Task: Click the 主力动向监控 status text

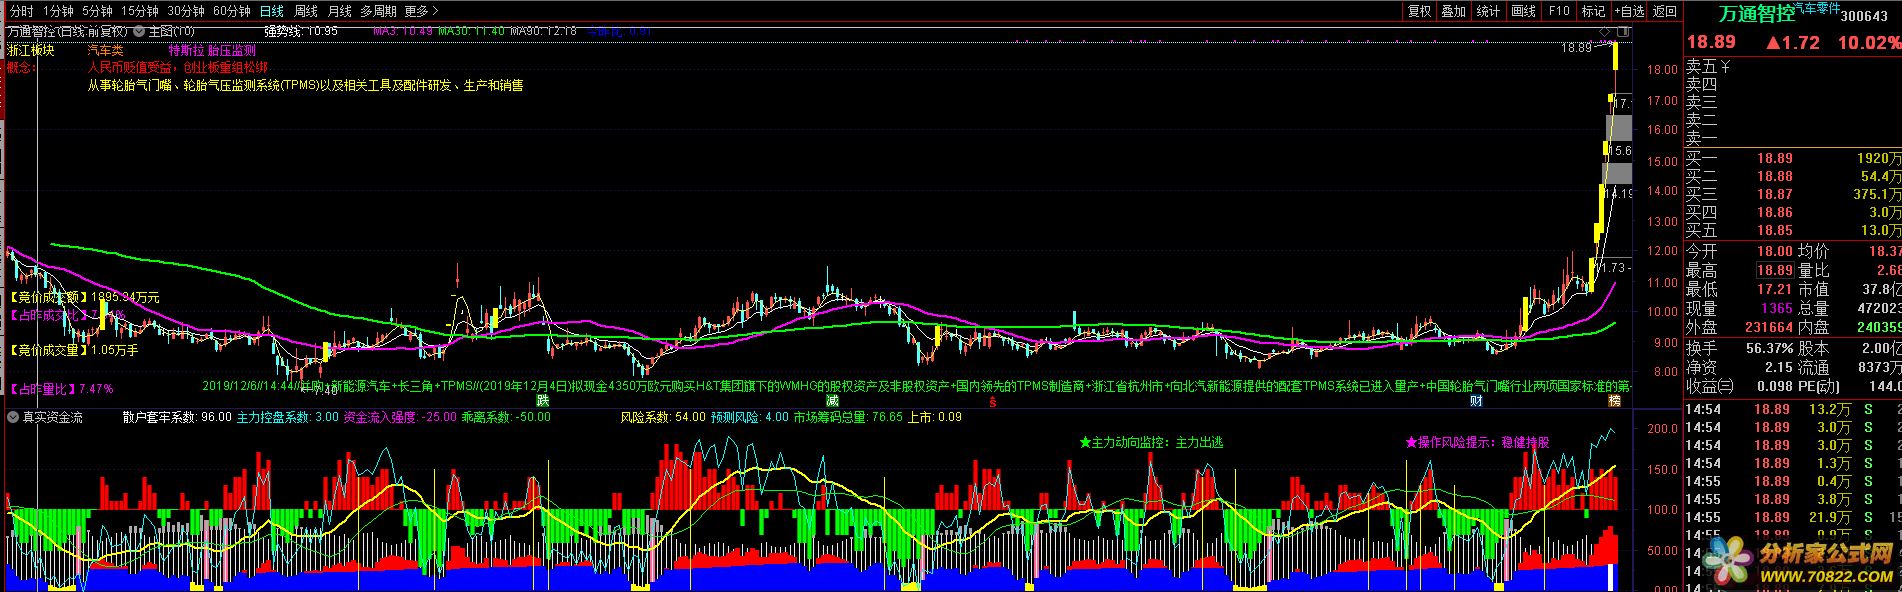Action: [x=1151, y=442]
